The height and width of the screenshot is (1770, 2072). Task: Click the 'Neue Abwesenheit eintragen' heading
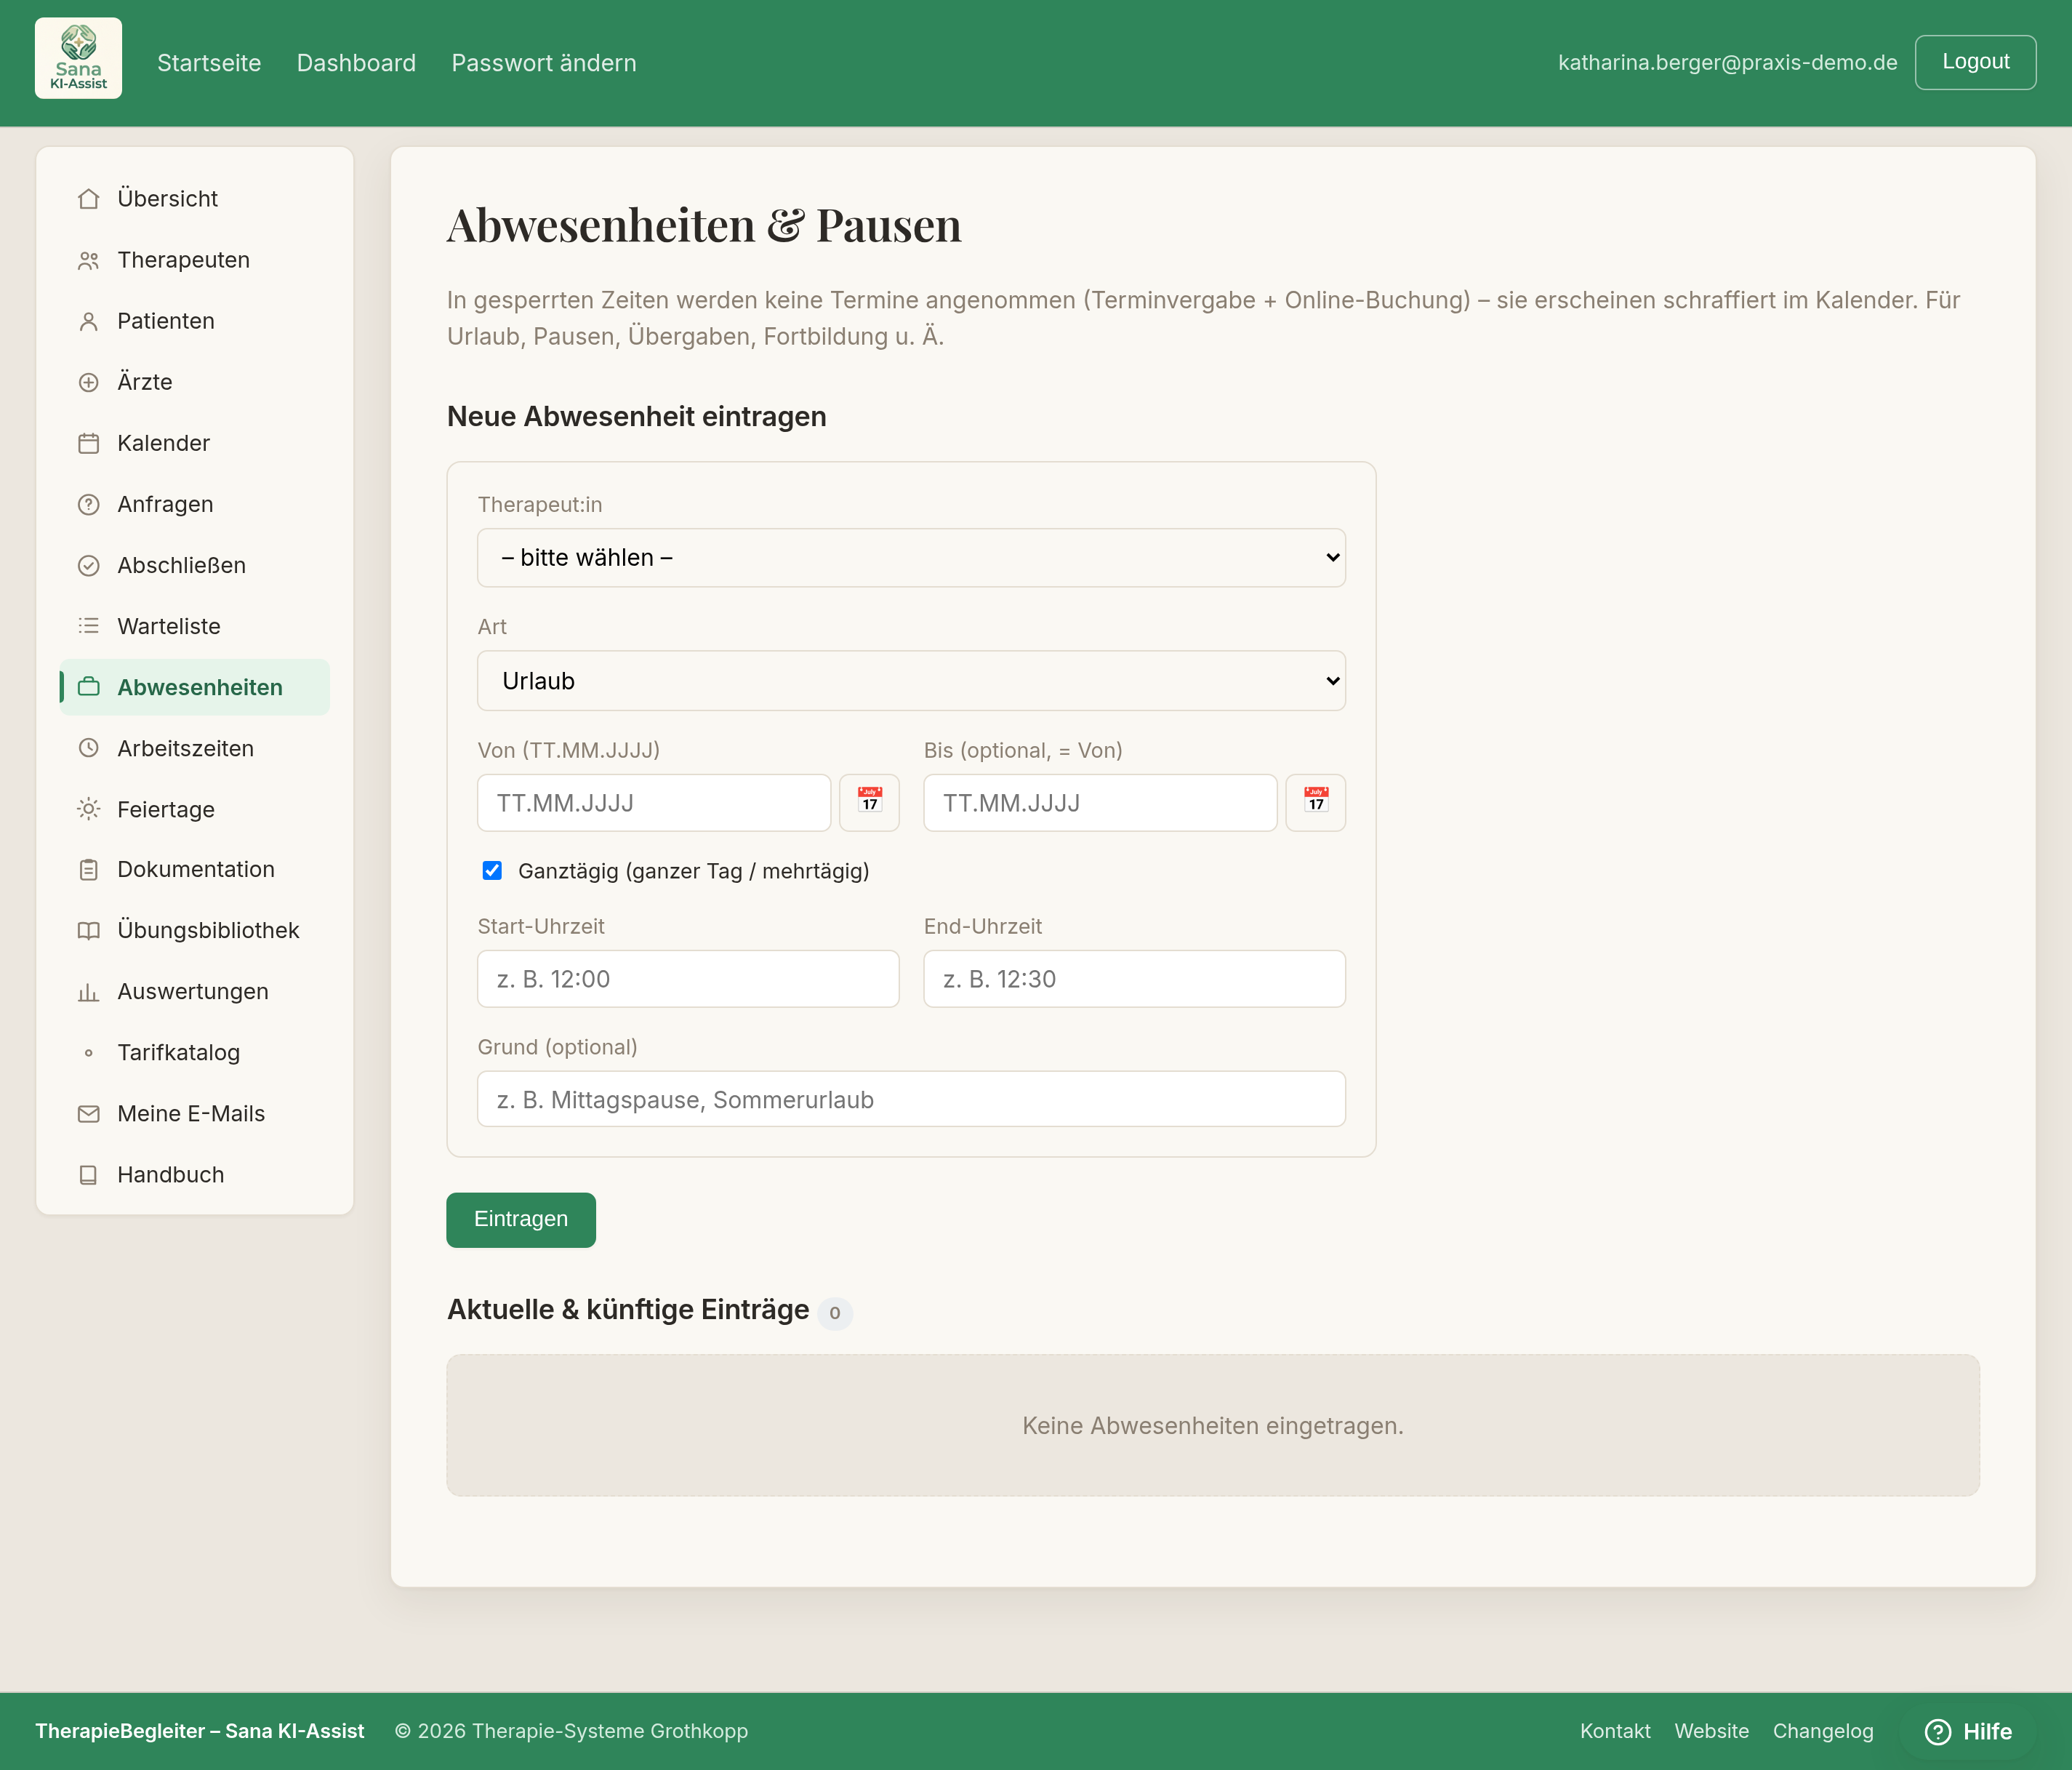point(636,417)
